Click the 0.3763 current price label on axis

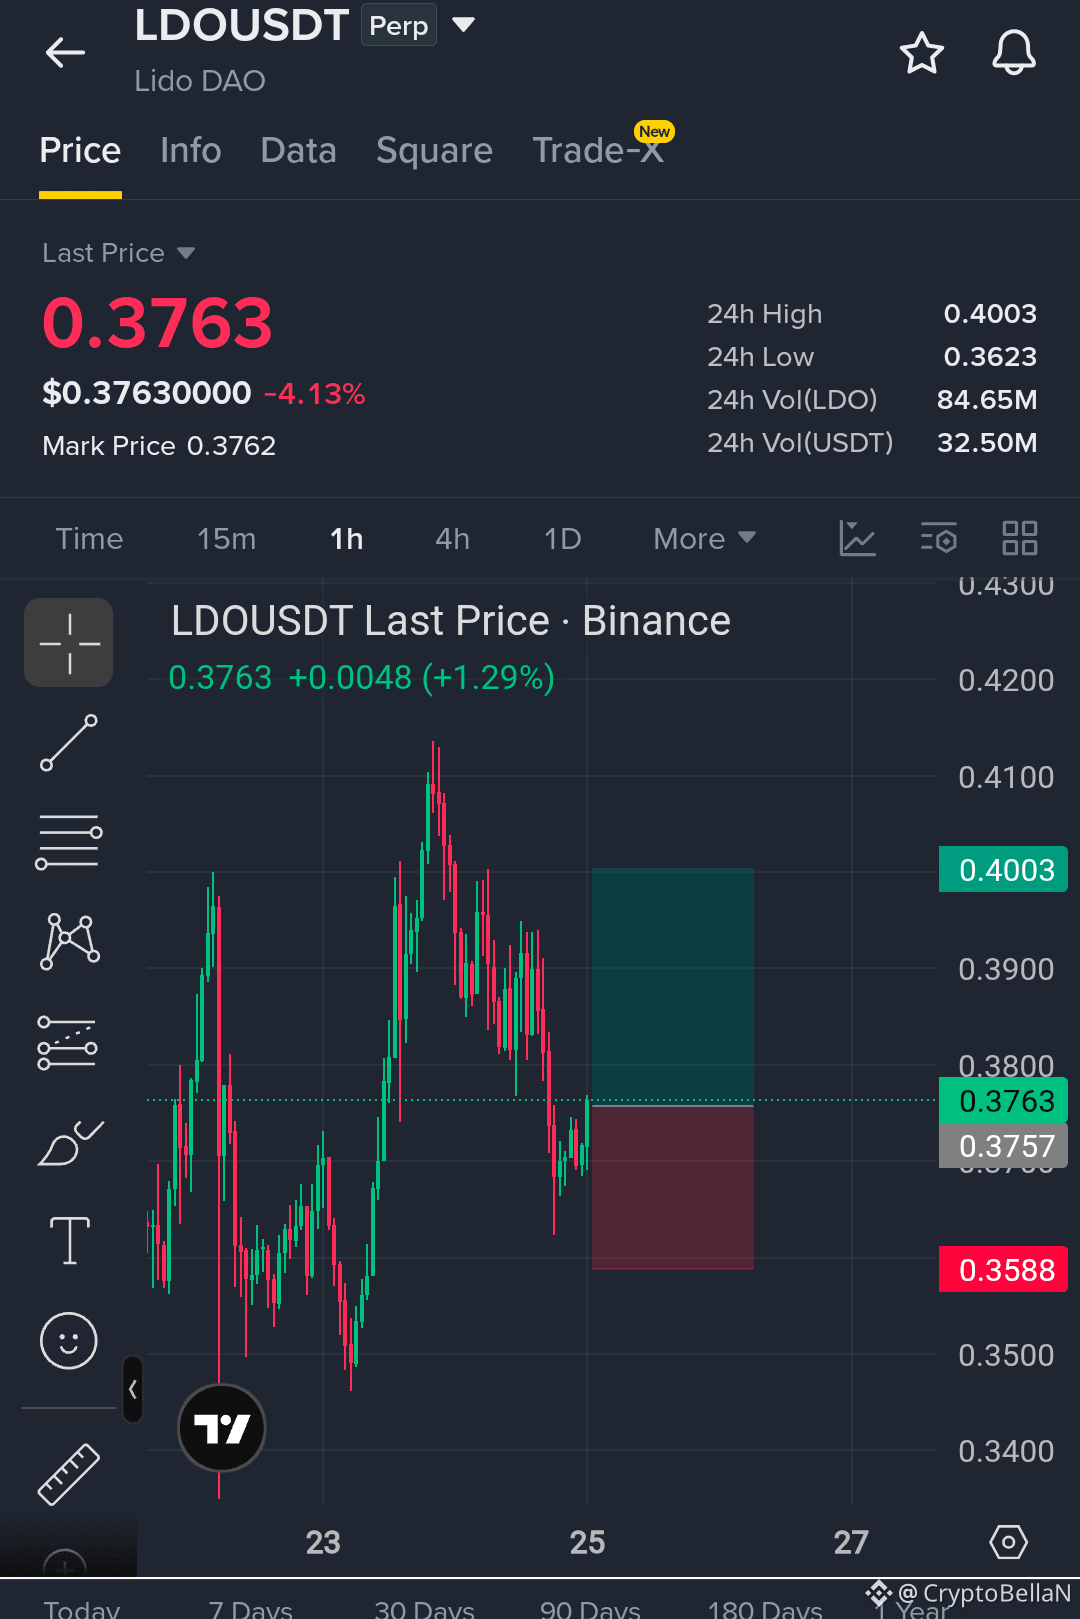click(x=1003, y=1101)
